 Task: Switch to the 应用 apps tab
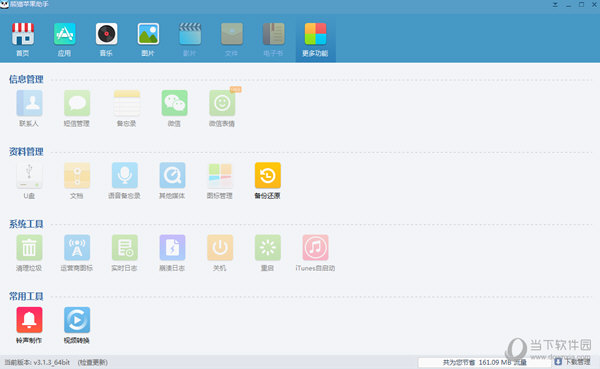click(x=64, y=39)
